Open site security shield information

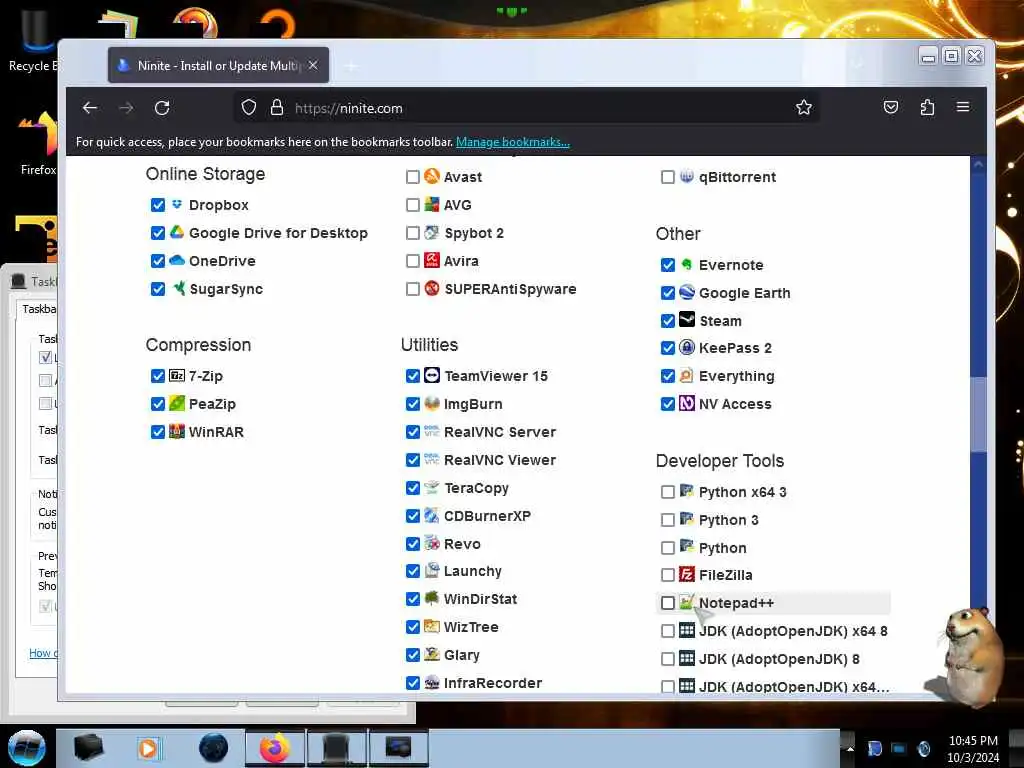(249, 108)
